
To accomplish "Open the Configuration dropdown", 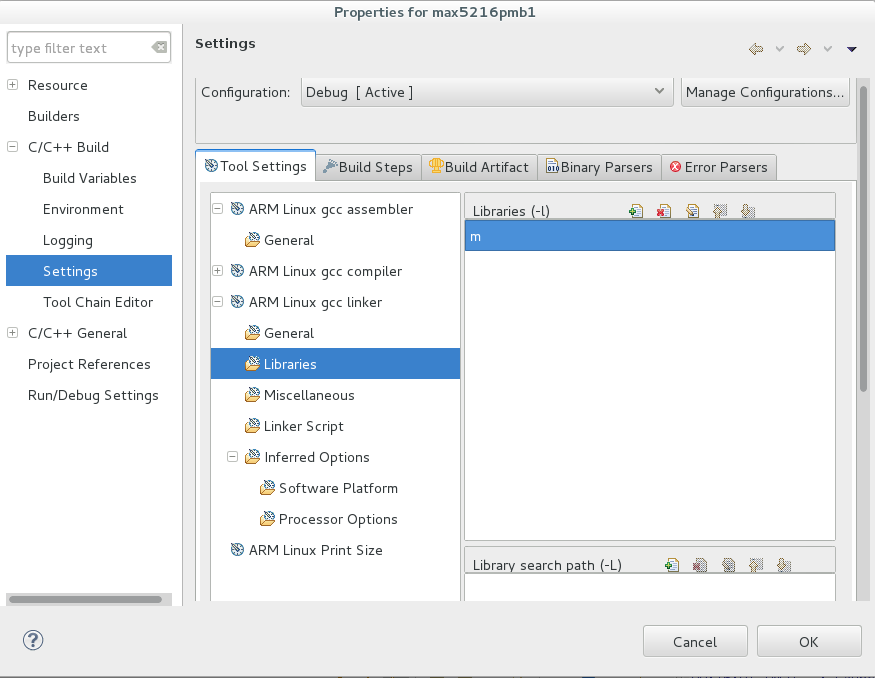I will point(660,91).
